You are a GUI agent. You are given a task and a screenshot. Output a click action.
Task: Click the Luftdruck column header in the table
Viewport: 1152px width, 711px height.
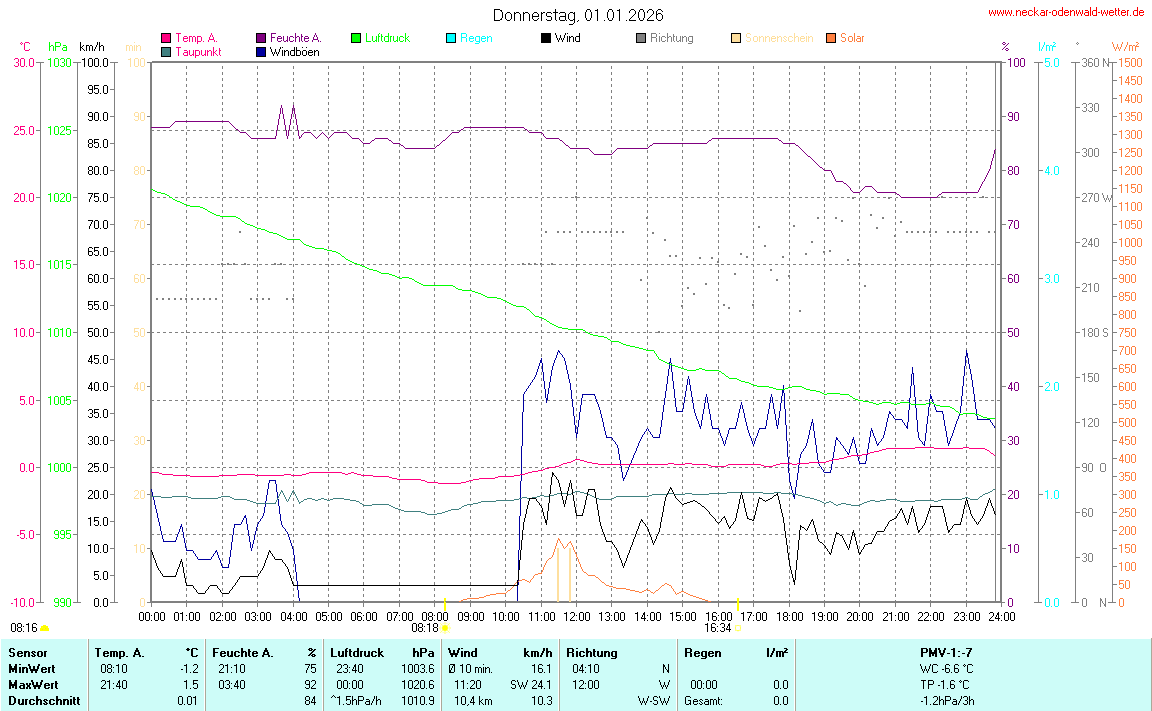pos(357,652)
